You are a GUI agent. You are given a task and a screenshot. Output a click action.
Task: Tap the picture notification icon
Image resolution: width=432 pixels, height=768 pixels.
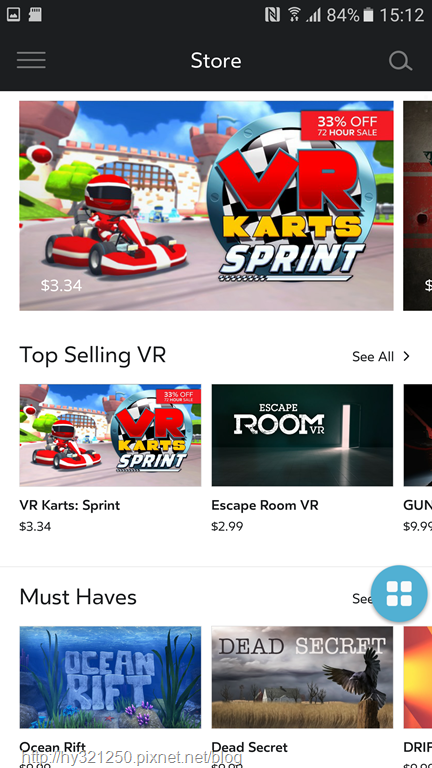tap(13, 14)
